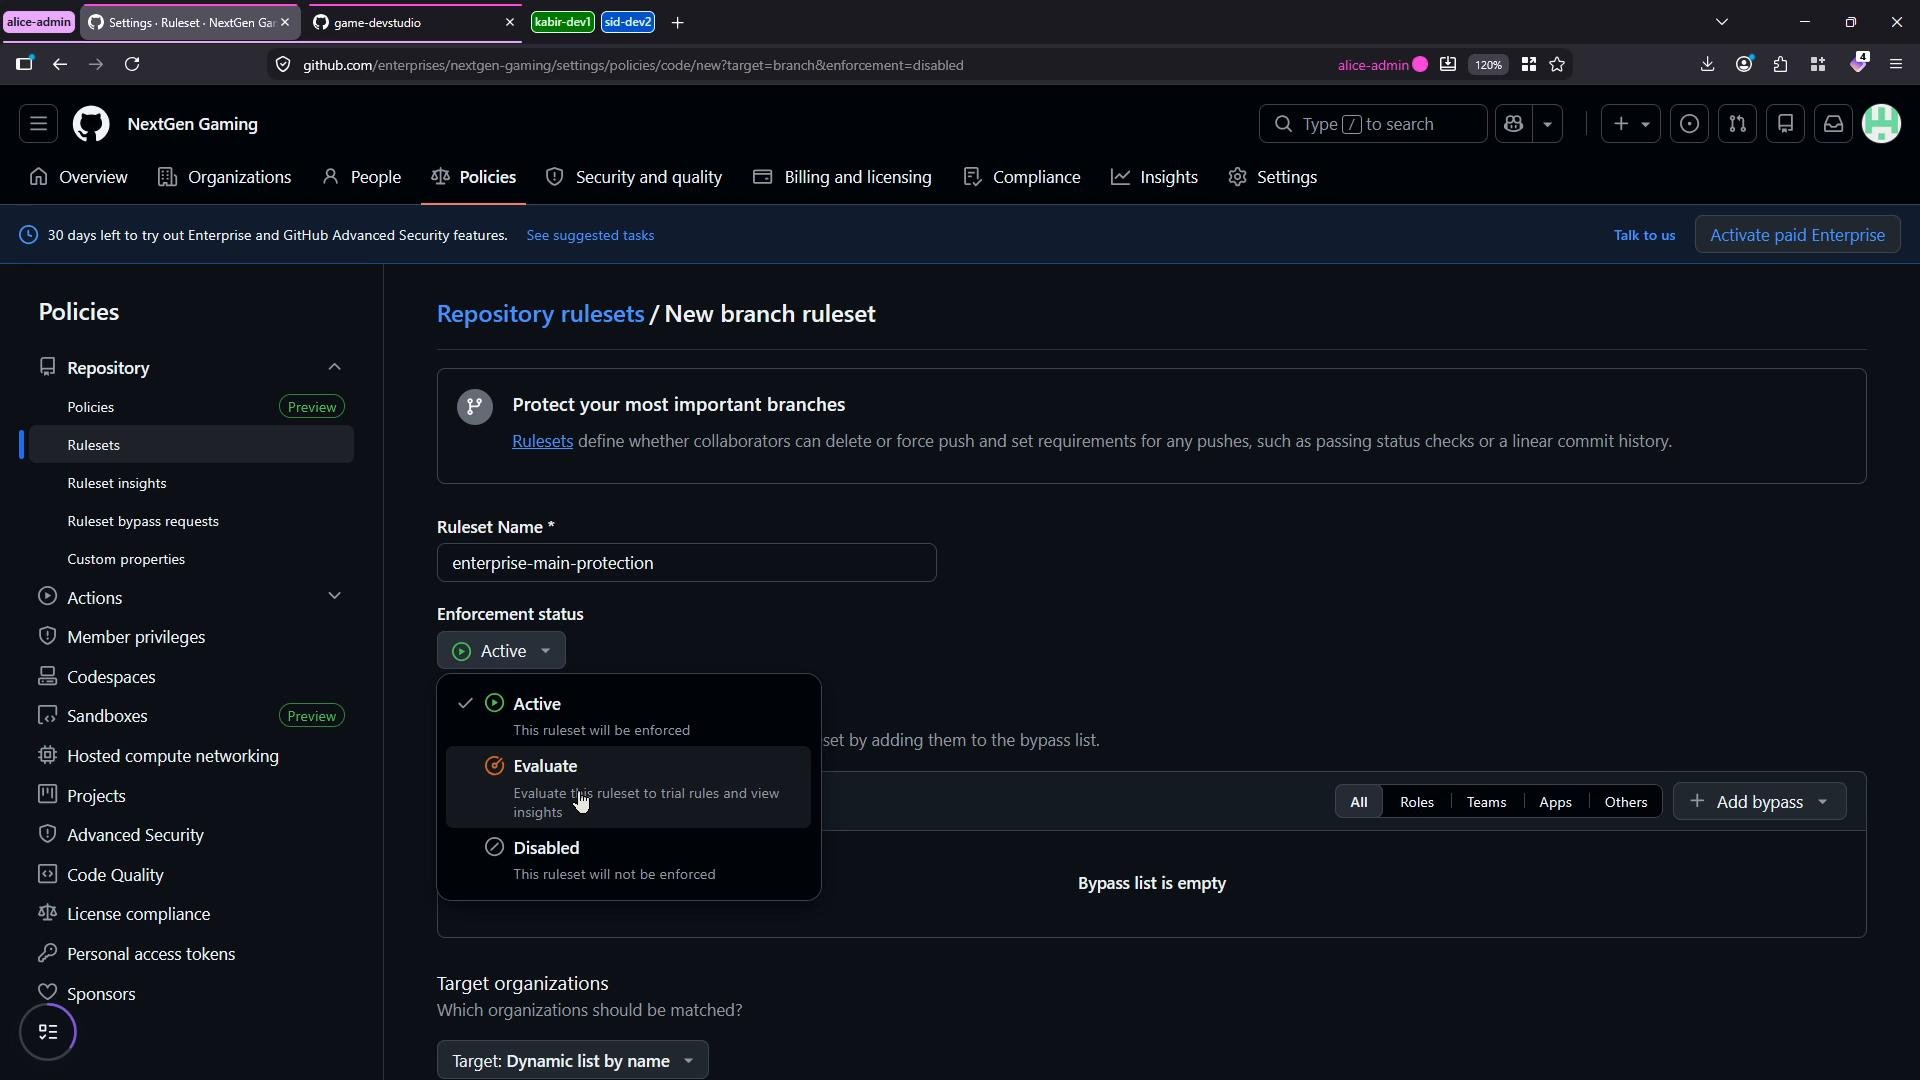Click the floating task list icon

coord(48,1032)
